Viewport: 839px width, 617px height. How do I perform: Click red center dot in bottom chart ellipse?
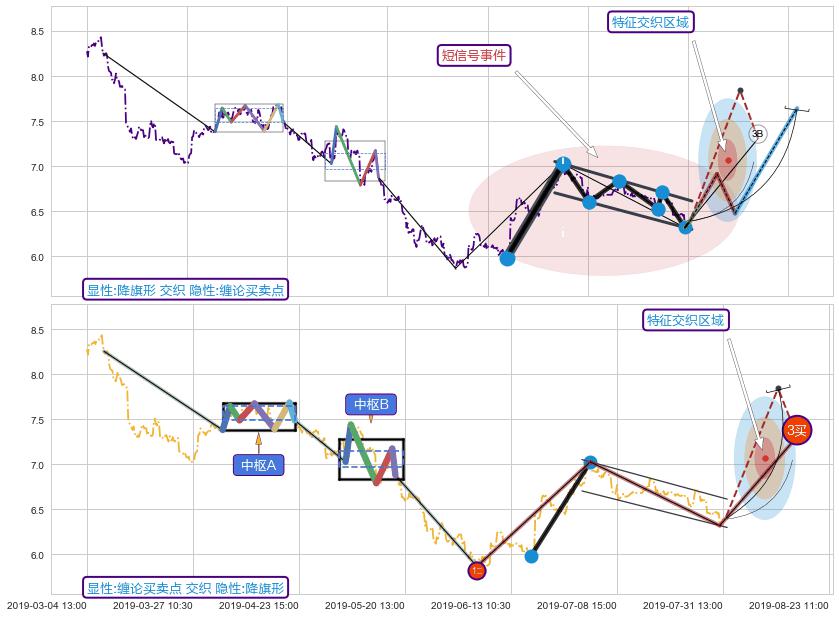765,459
